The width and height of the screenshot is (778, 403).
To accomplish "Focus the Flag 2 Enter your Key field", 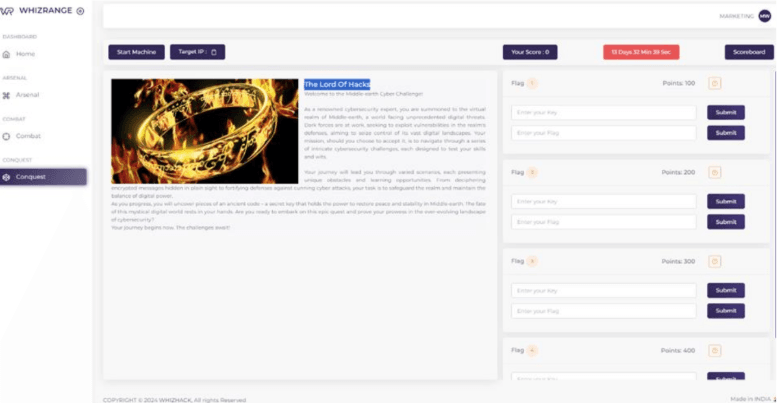I will pyautogui.click(x=604, y=202).
